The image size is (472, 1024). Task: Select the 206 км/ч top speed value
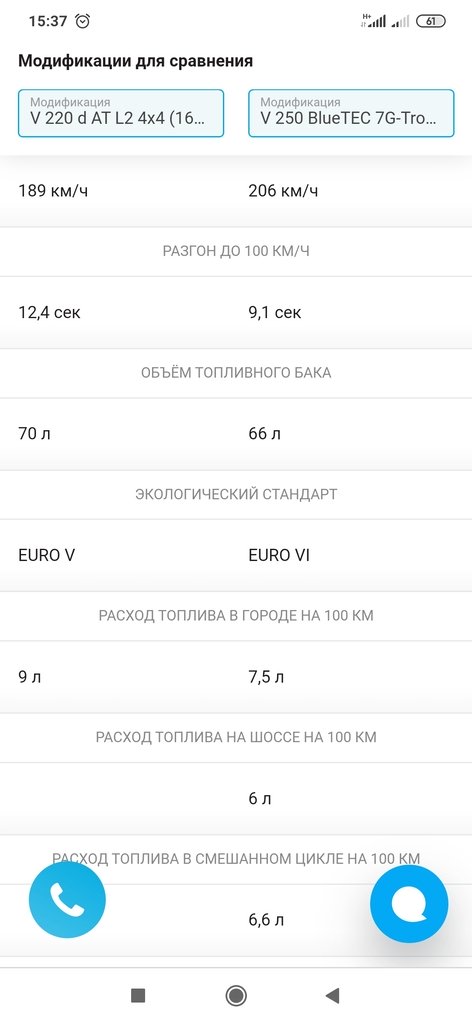pyautogui.click(x=283, y=191)
